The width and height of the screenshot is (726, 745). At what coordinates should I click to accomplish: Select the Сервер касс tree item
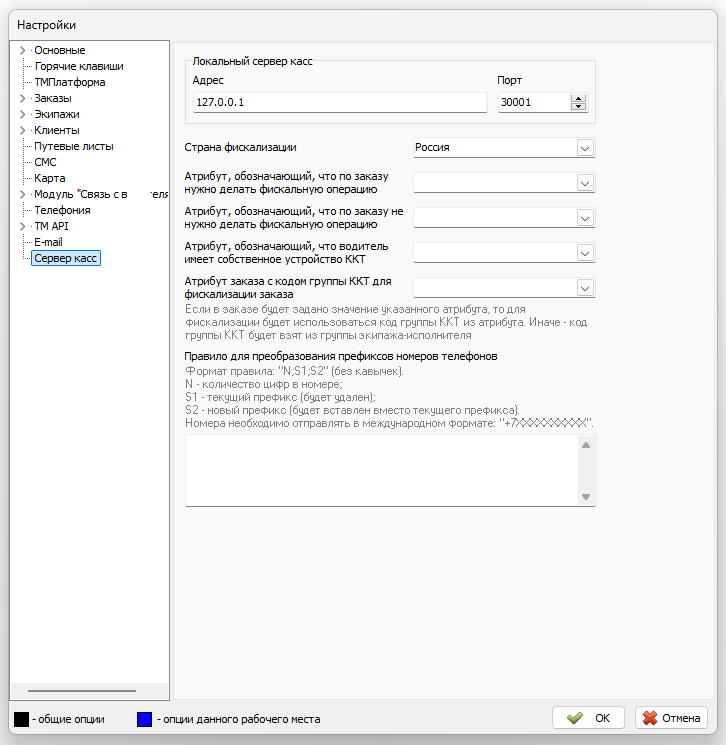click(x=66, y=258)
